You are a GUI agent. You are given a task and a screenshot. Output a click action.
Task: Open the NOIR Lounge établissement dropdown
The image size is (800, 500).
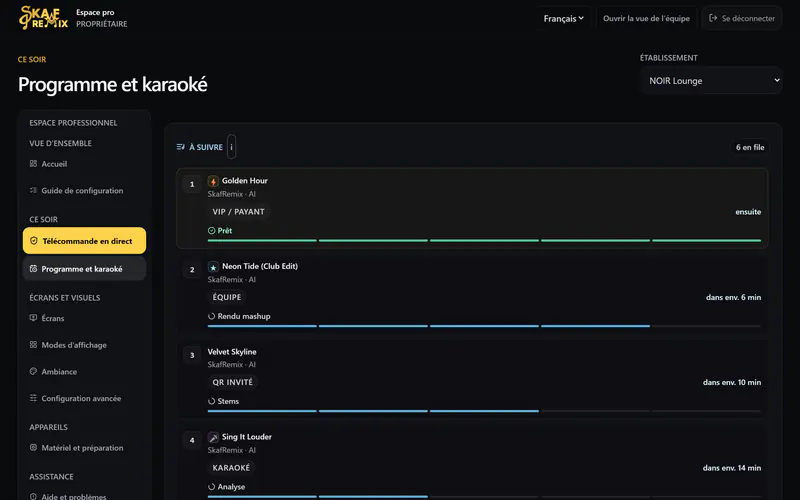coord(711,81)
